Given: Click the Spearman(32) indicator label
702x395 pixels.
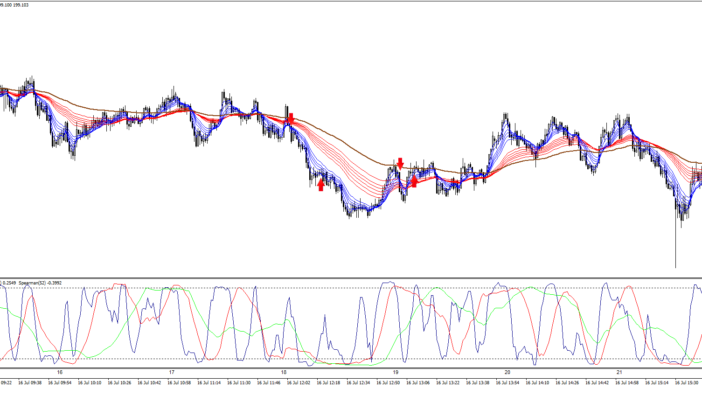Looking at the screenshot, I should coord(40,283).
